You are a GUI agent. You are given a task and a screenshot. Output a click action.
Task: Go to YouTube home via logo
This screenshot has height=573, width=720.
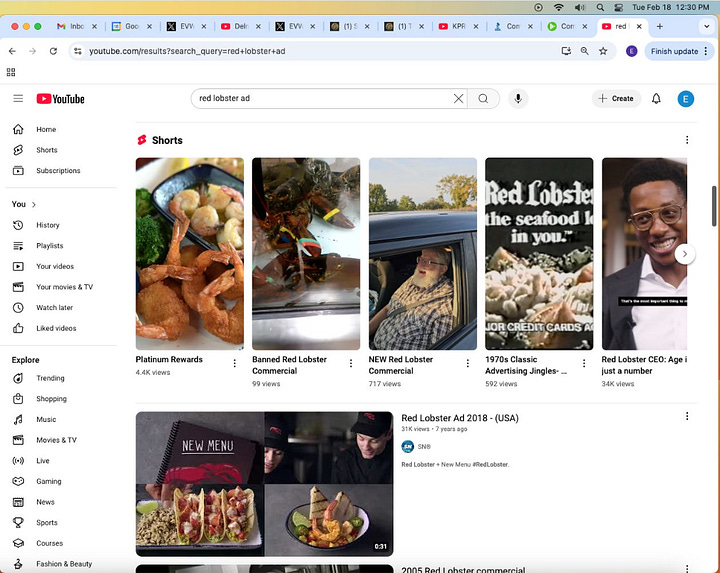click(61, 99)
